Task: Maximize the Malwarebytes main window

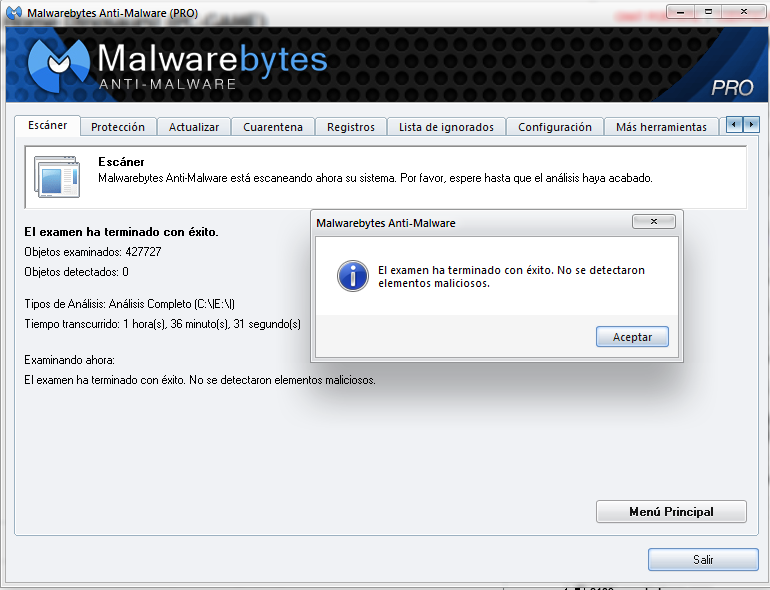Action: coord(708,11)
